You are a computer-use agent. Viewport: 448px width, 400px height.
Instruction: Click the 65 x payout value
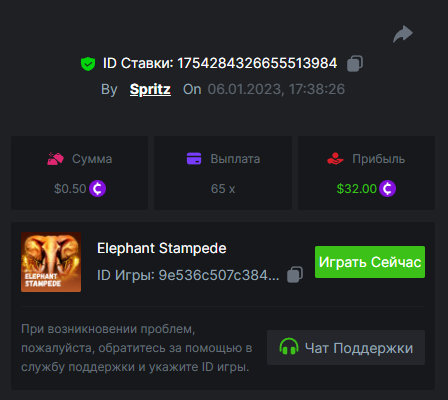223,189
